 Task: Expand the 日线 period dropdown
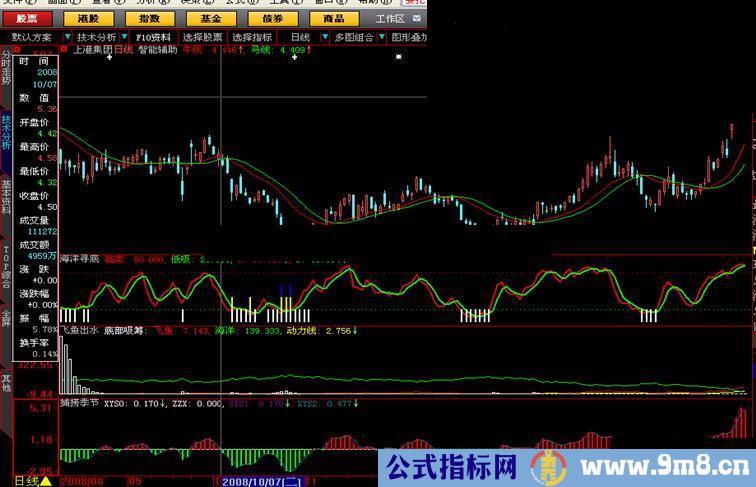click(x=299, y=37)
